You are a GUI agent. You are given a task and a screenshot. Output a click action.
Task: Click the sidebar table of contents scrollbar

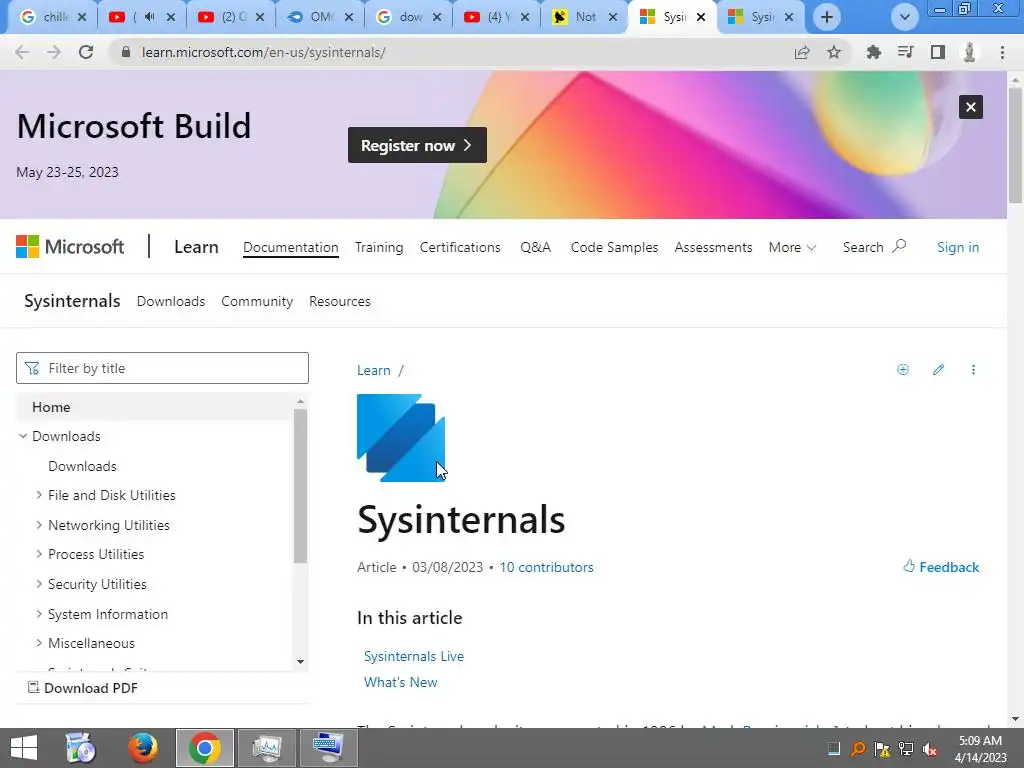(300, 485)
